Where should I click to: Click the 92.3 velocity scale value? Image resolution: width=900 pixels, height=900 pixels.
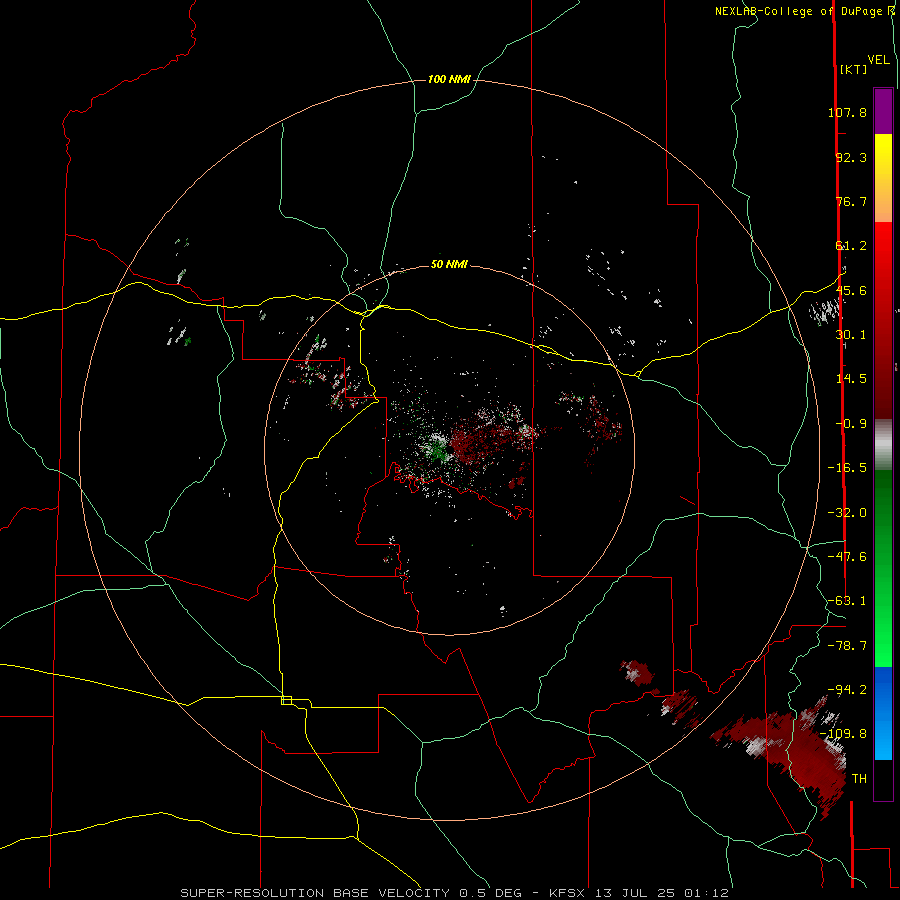(851, 157)
